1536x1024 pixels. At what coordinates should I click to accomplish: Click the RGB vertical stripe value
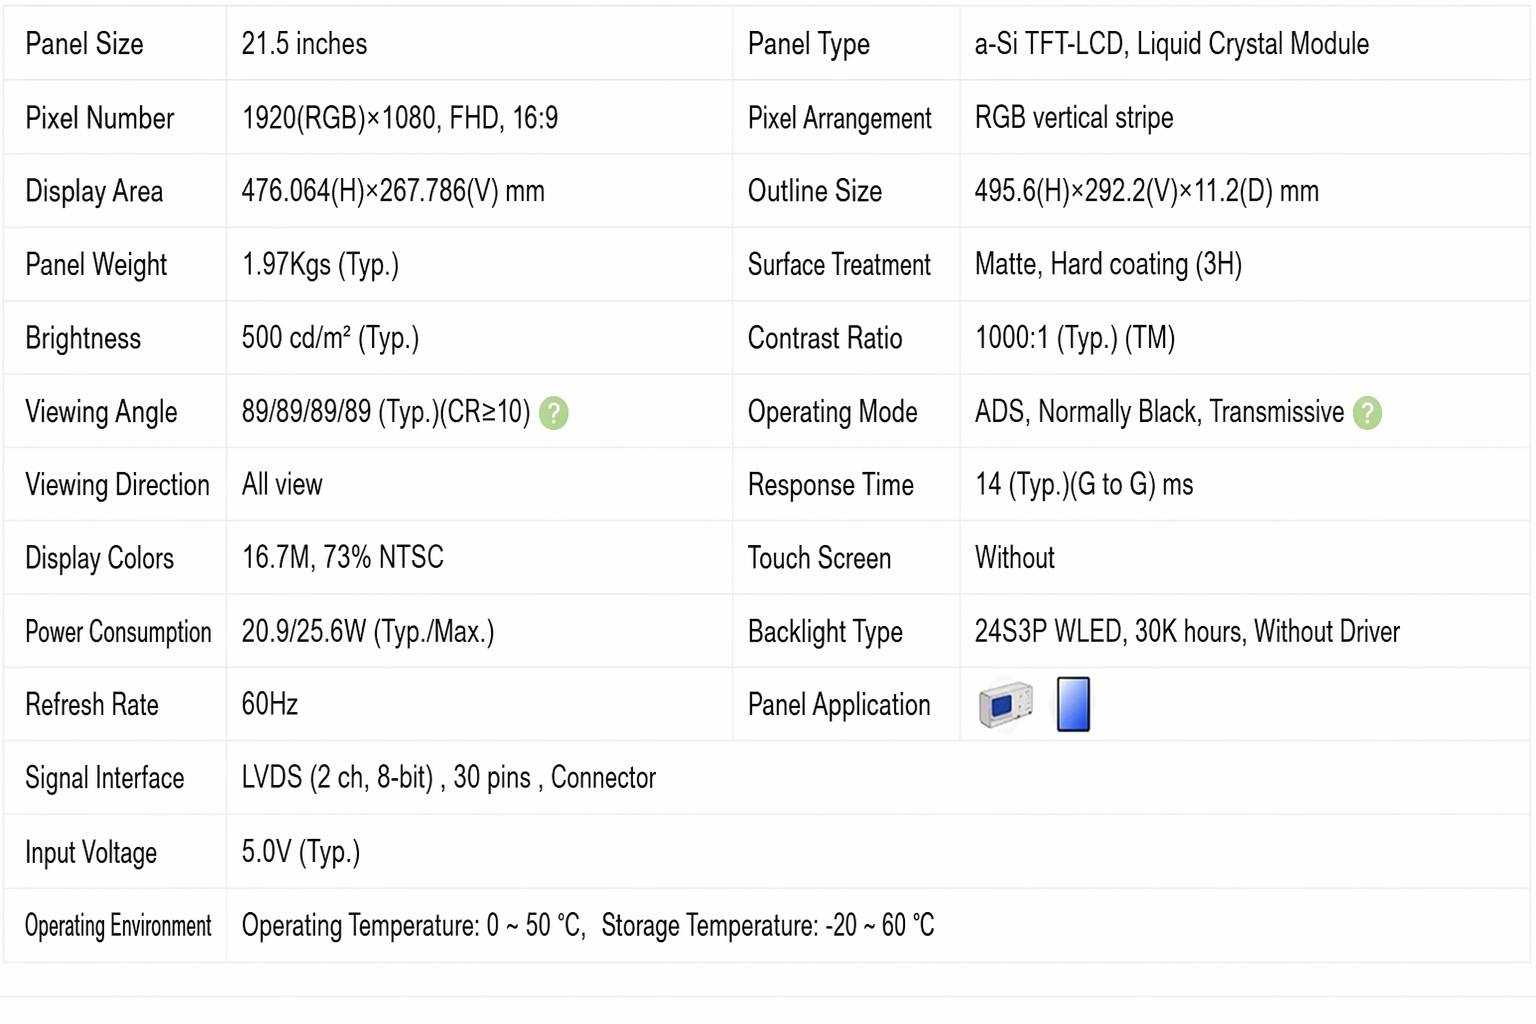pyautogui.click(x=1074, y=118)
